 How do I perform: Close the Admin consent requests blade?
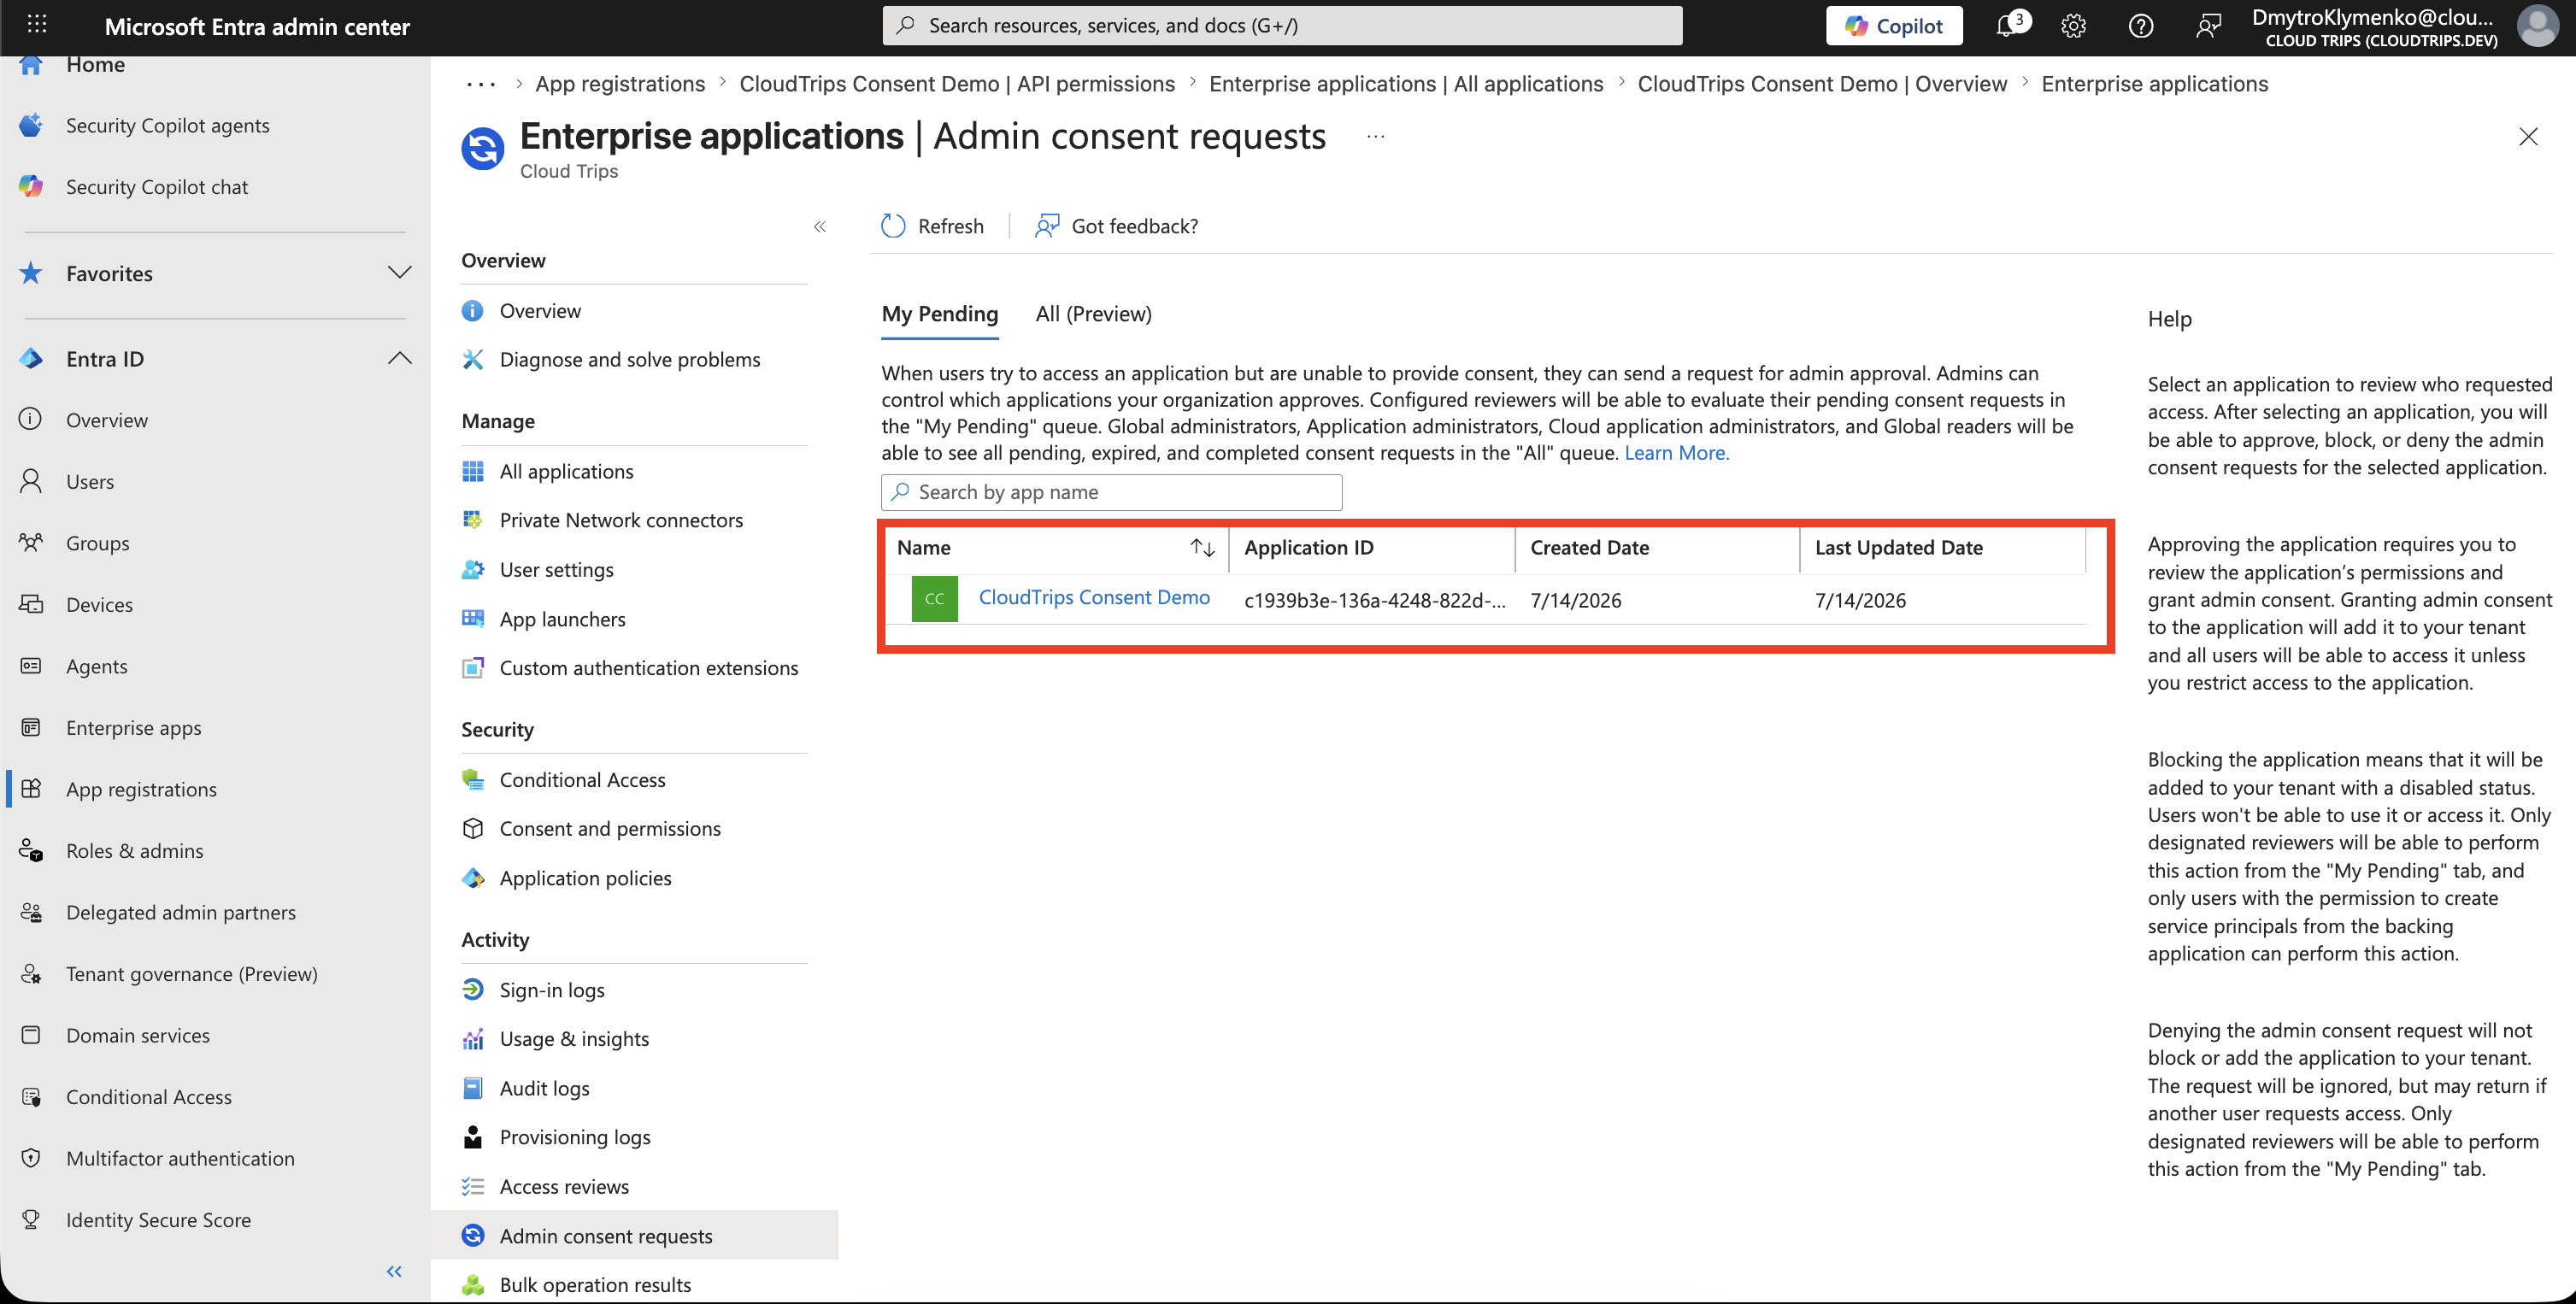tap(2528, 137)
